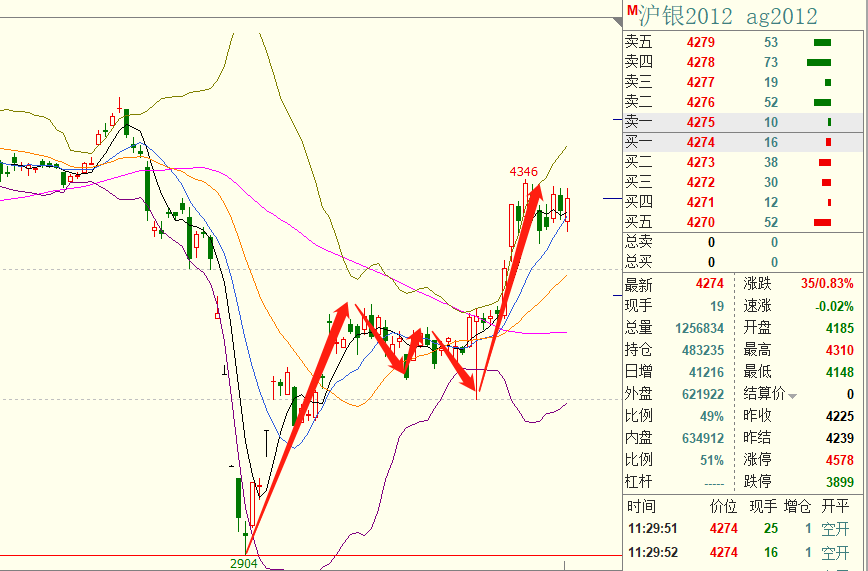
Task: Select the 买三 volume 30
Action: click(771, 182)
